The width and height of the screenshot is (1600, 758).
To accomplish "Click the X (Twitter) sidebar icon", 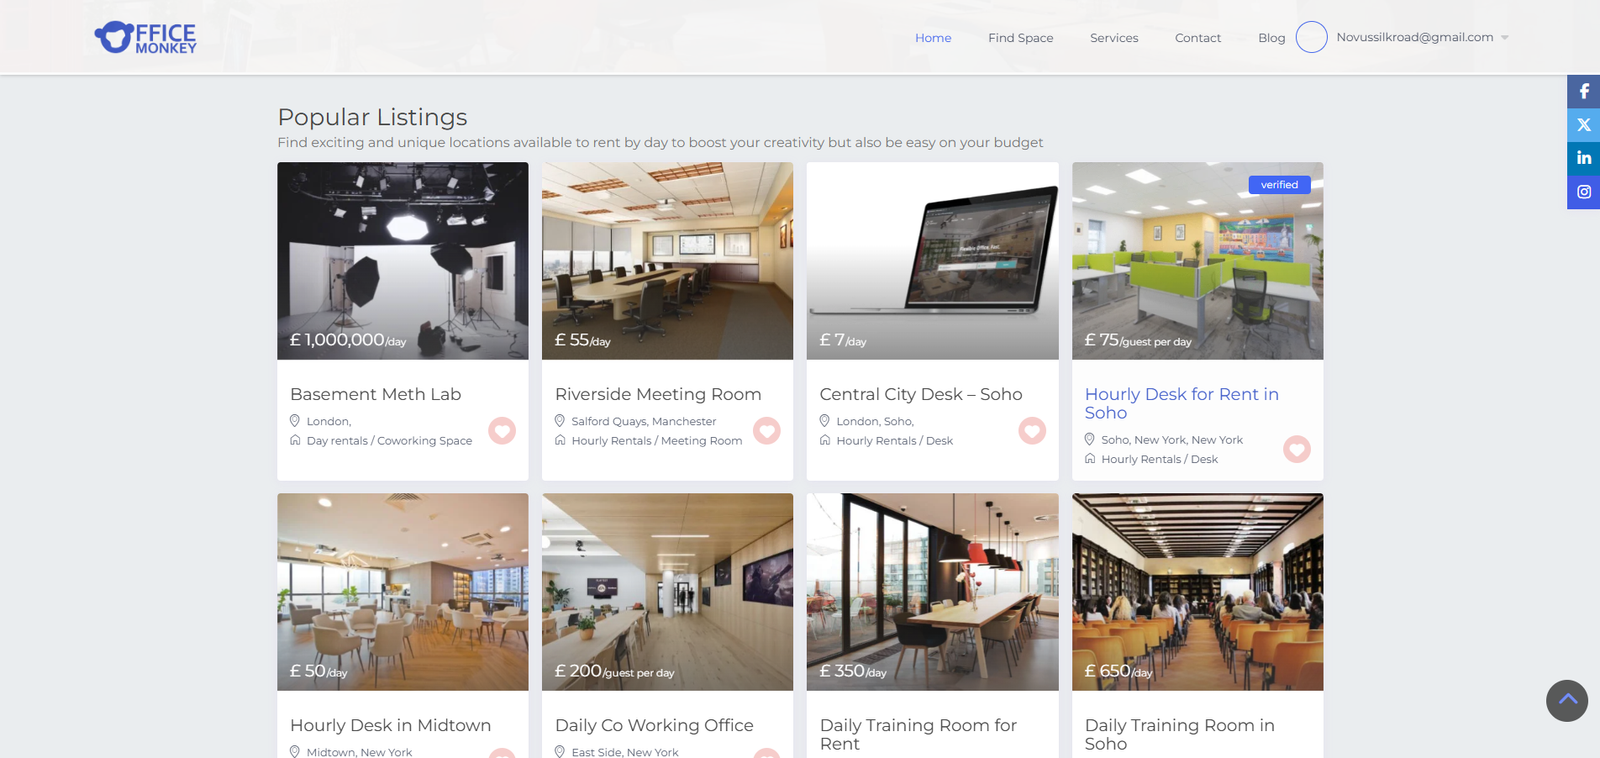I will [1583, 125].
